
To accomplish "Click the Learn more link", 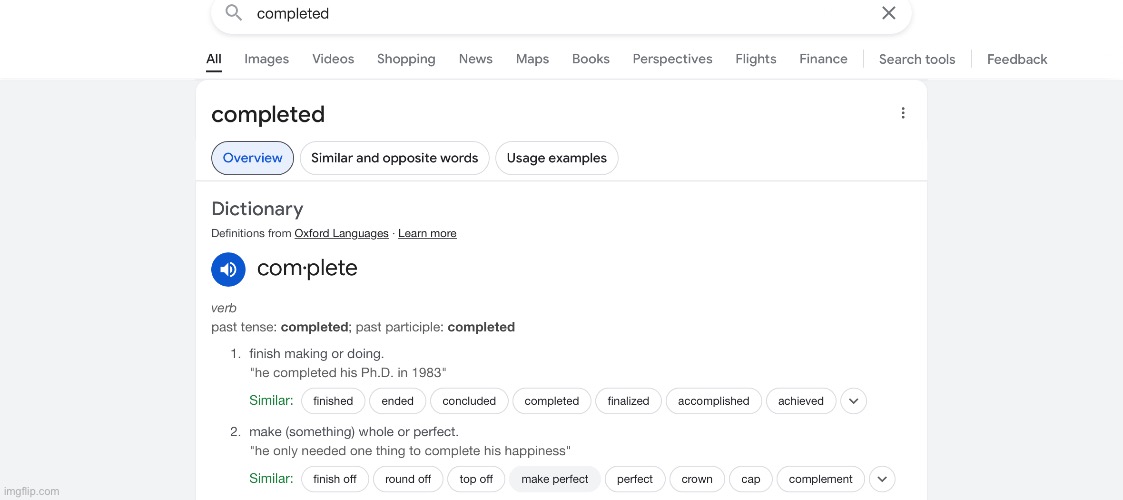I will 427,233.
